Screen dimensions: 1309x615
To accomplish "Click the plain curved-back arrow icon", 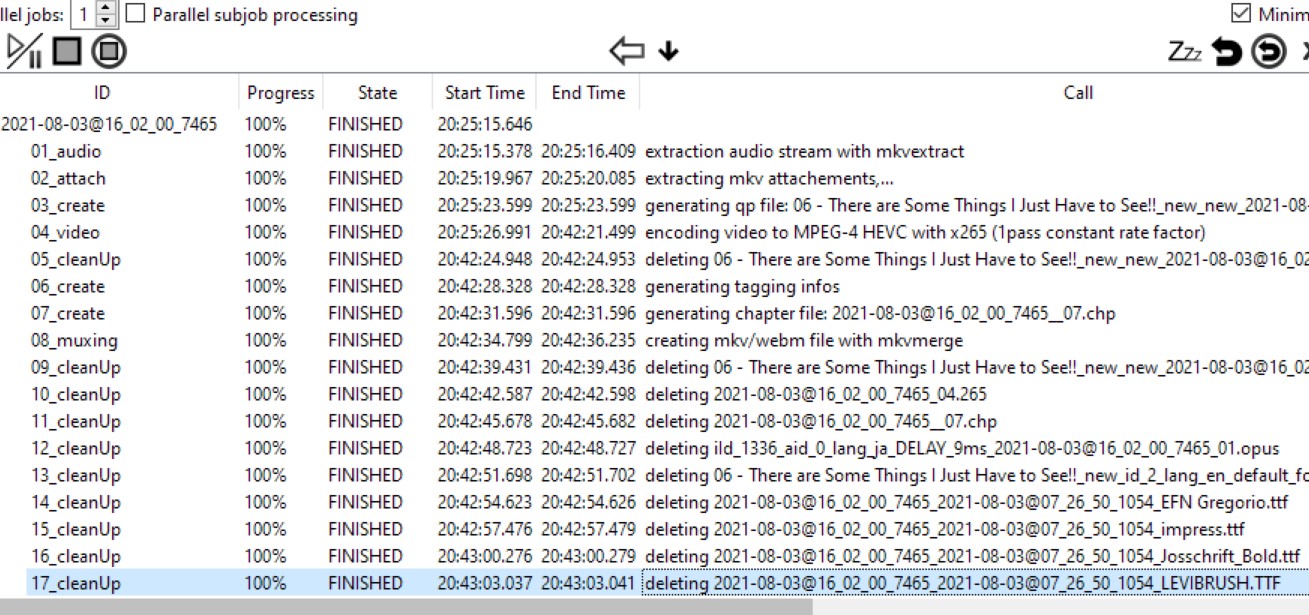I will coord(1227,51).
